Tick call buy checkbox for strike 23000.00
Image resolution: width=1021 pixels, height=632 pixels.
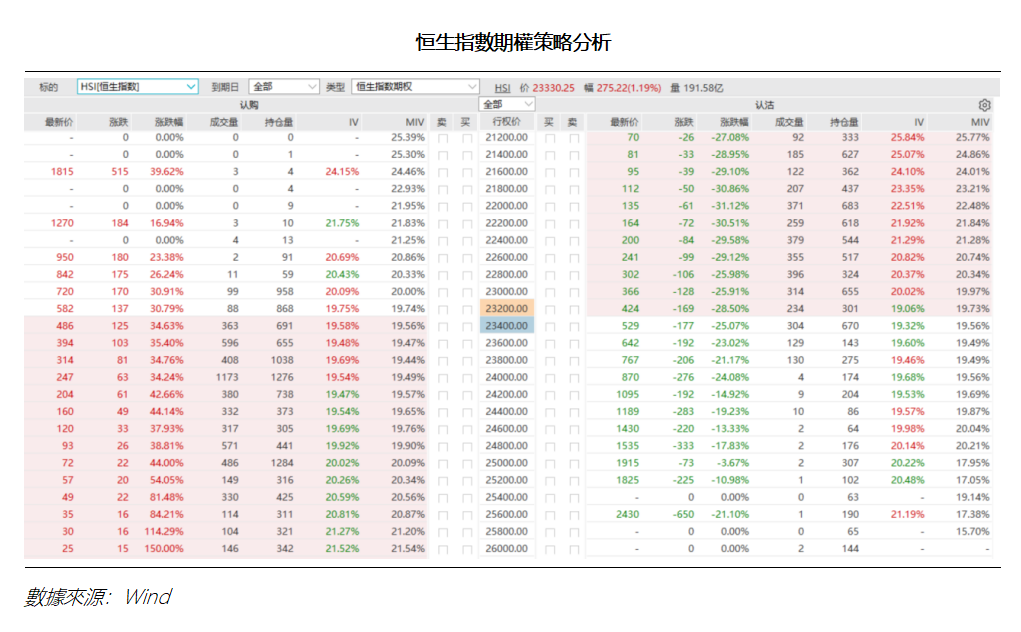(467, 292)
